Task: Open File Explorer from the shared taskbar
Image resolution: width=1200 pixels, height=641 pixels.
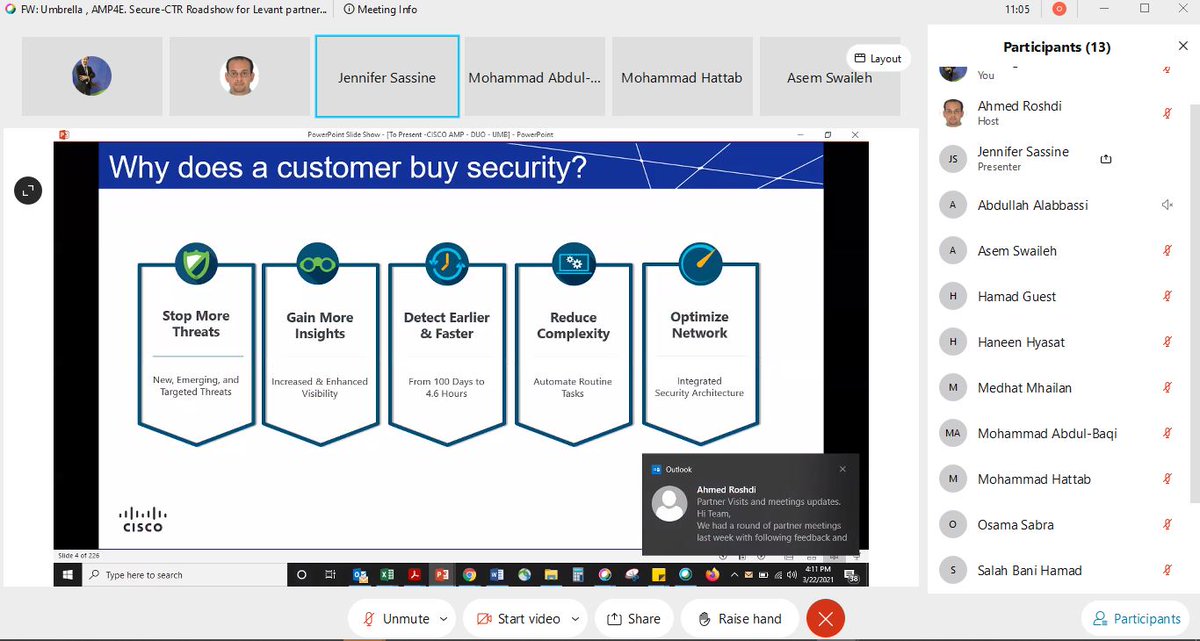Action: (550, 575)
